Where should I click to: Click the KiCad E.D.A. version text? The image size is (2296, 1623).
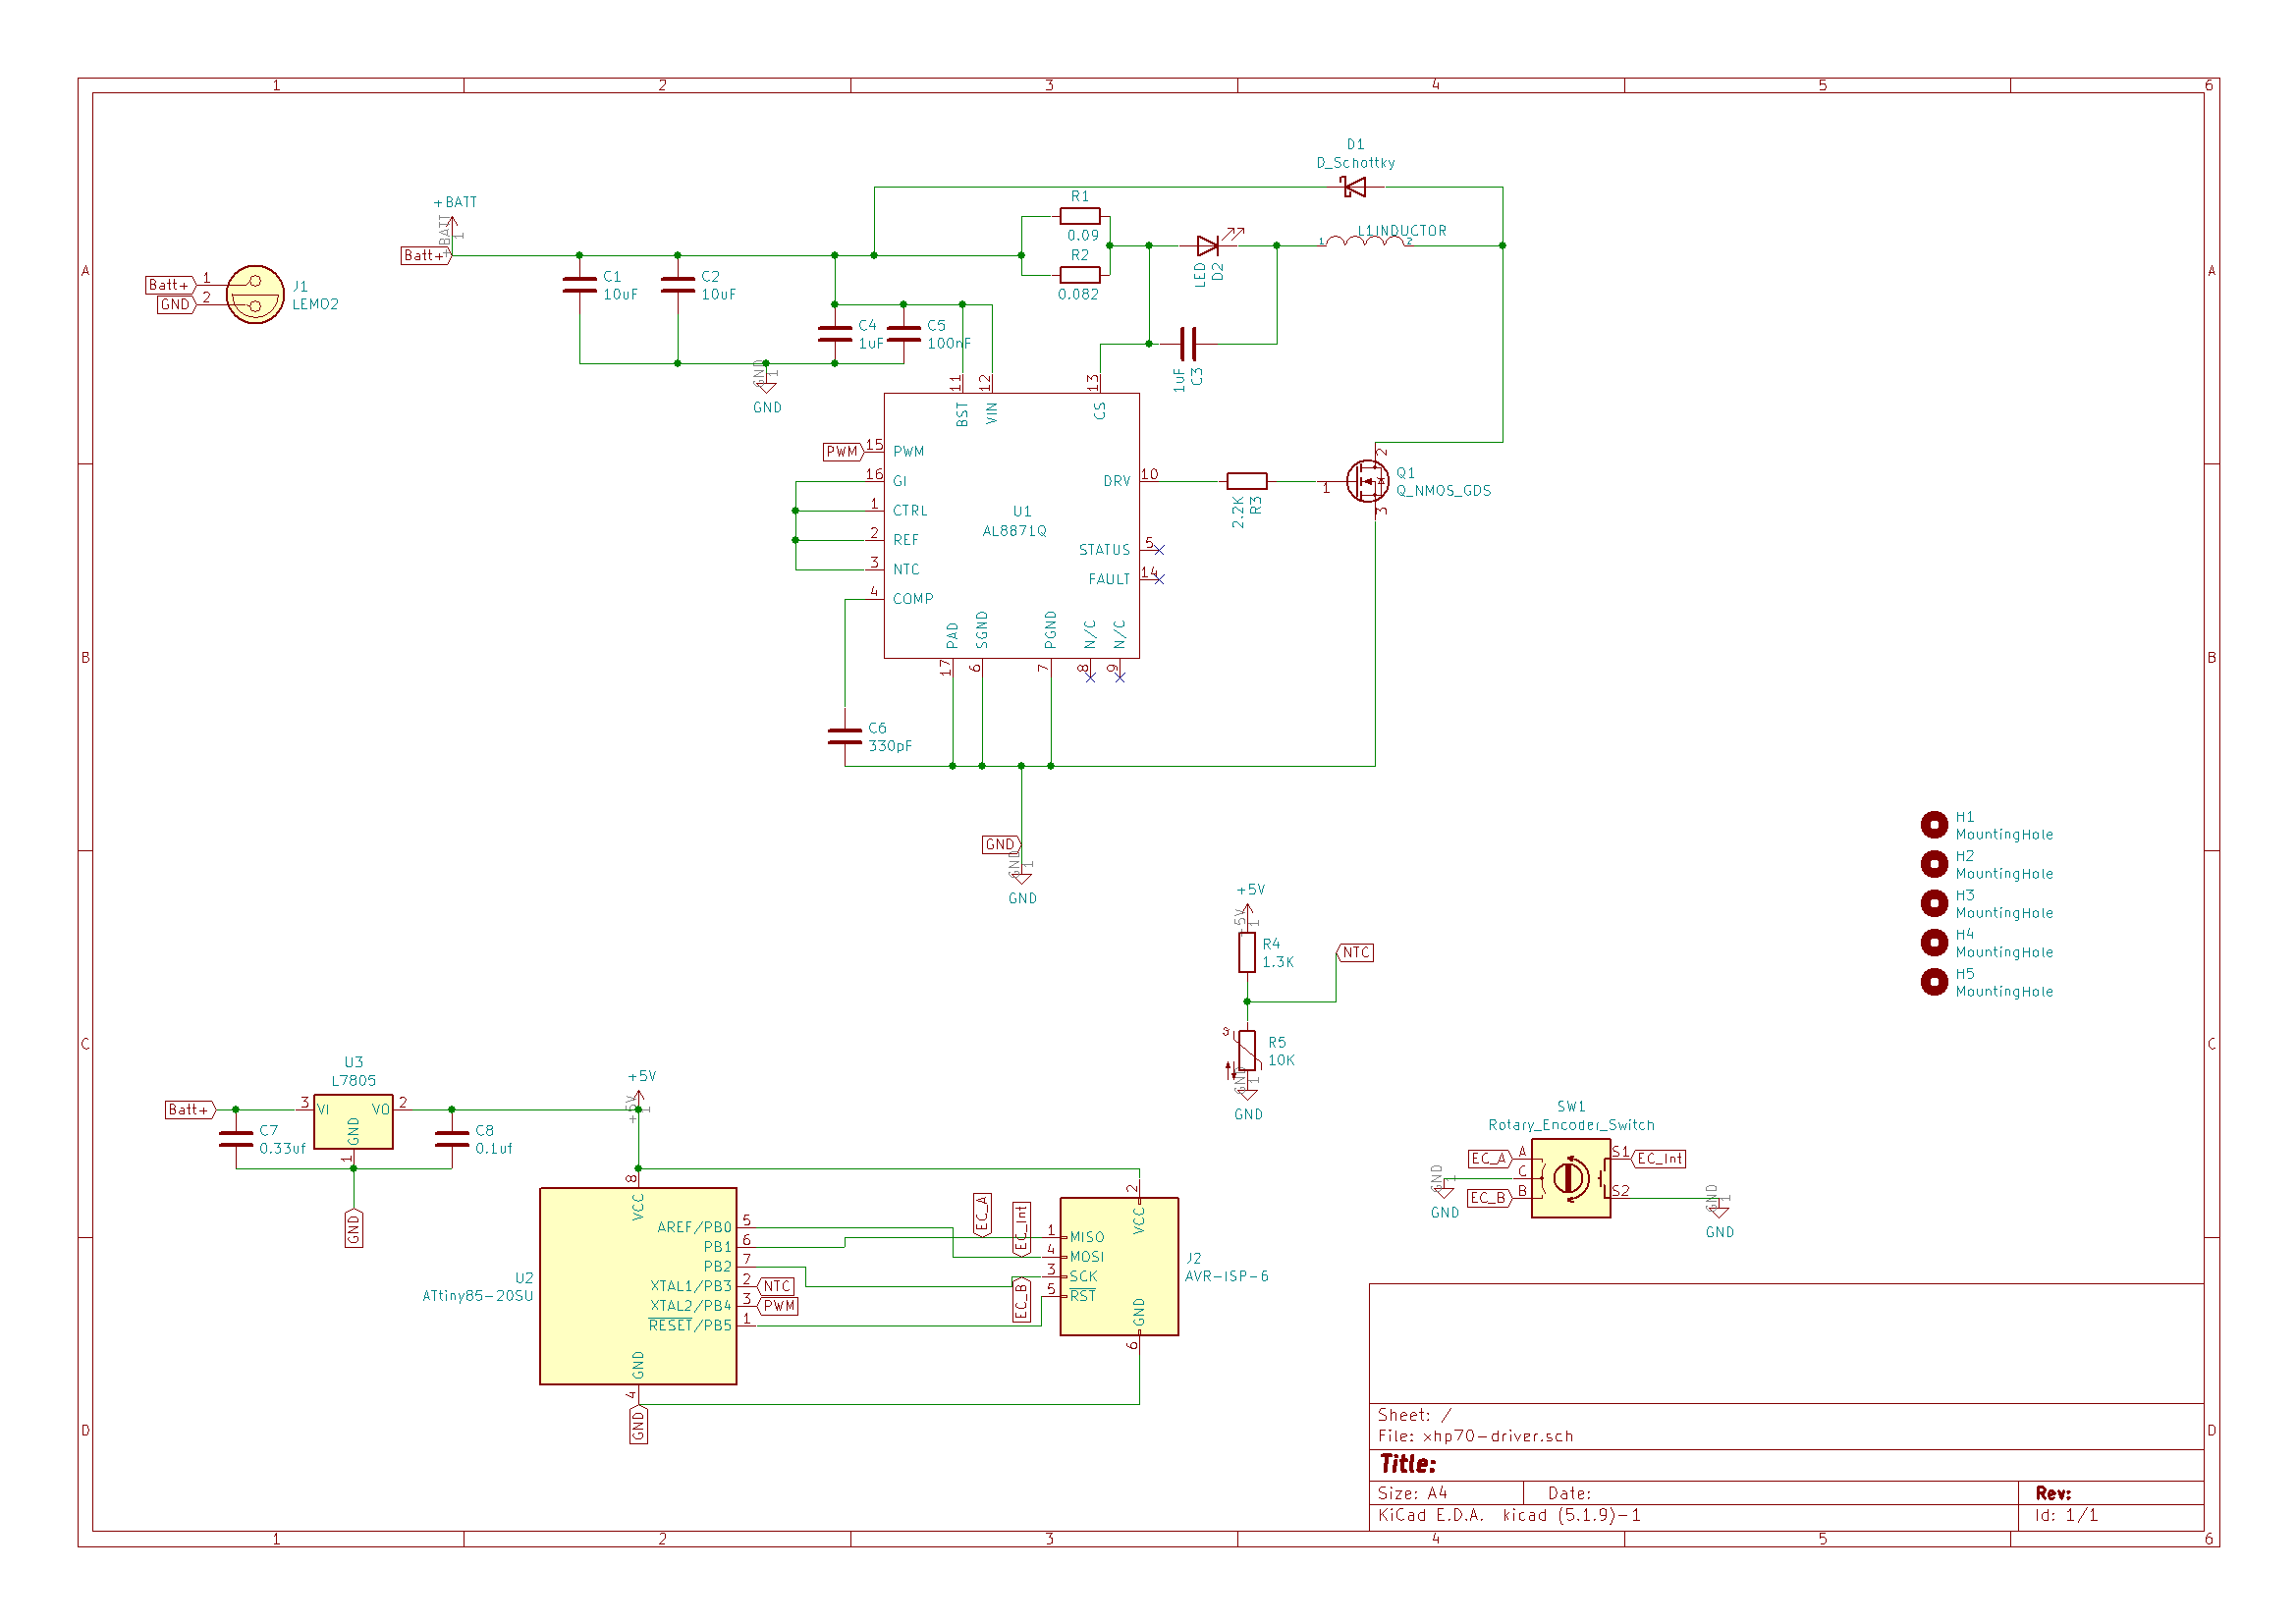click(x=1509, y=1515)
